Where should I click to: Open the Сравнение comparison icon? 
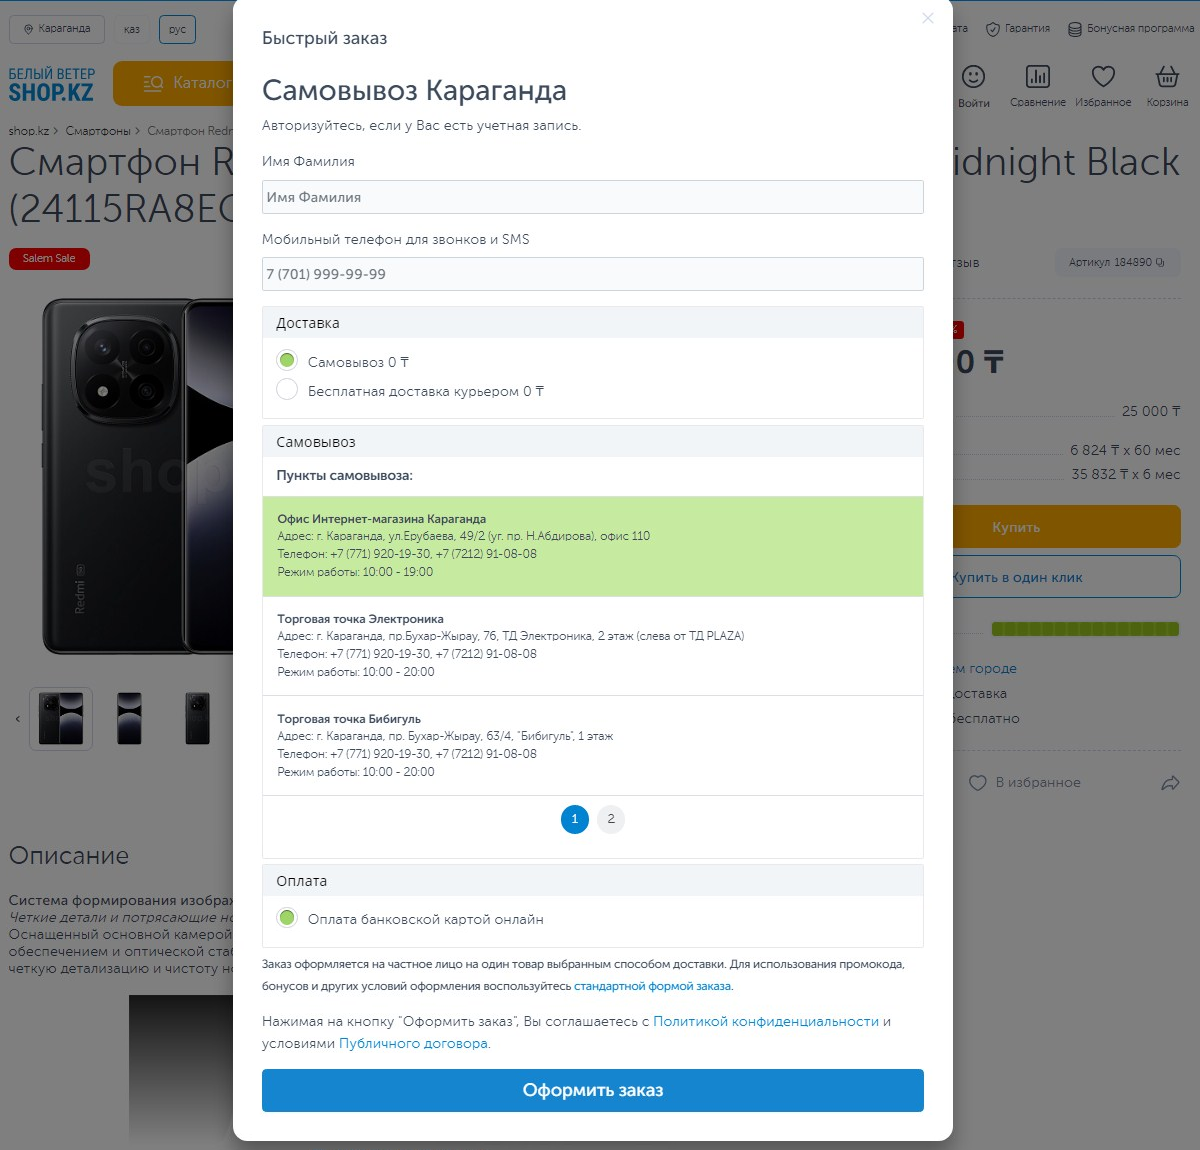pyautogui.click(x=1038, y=78)
